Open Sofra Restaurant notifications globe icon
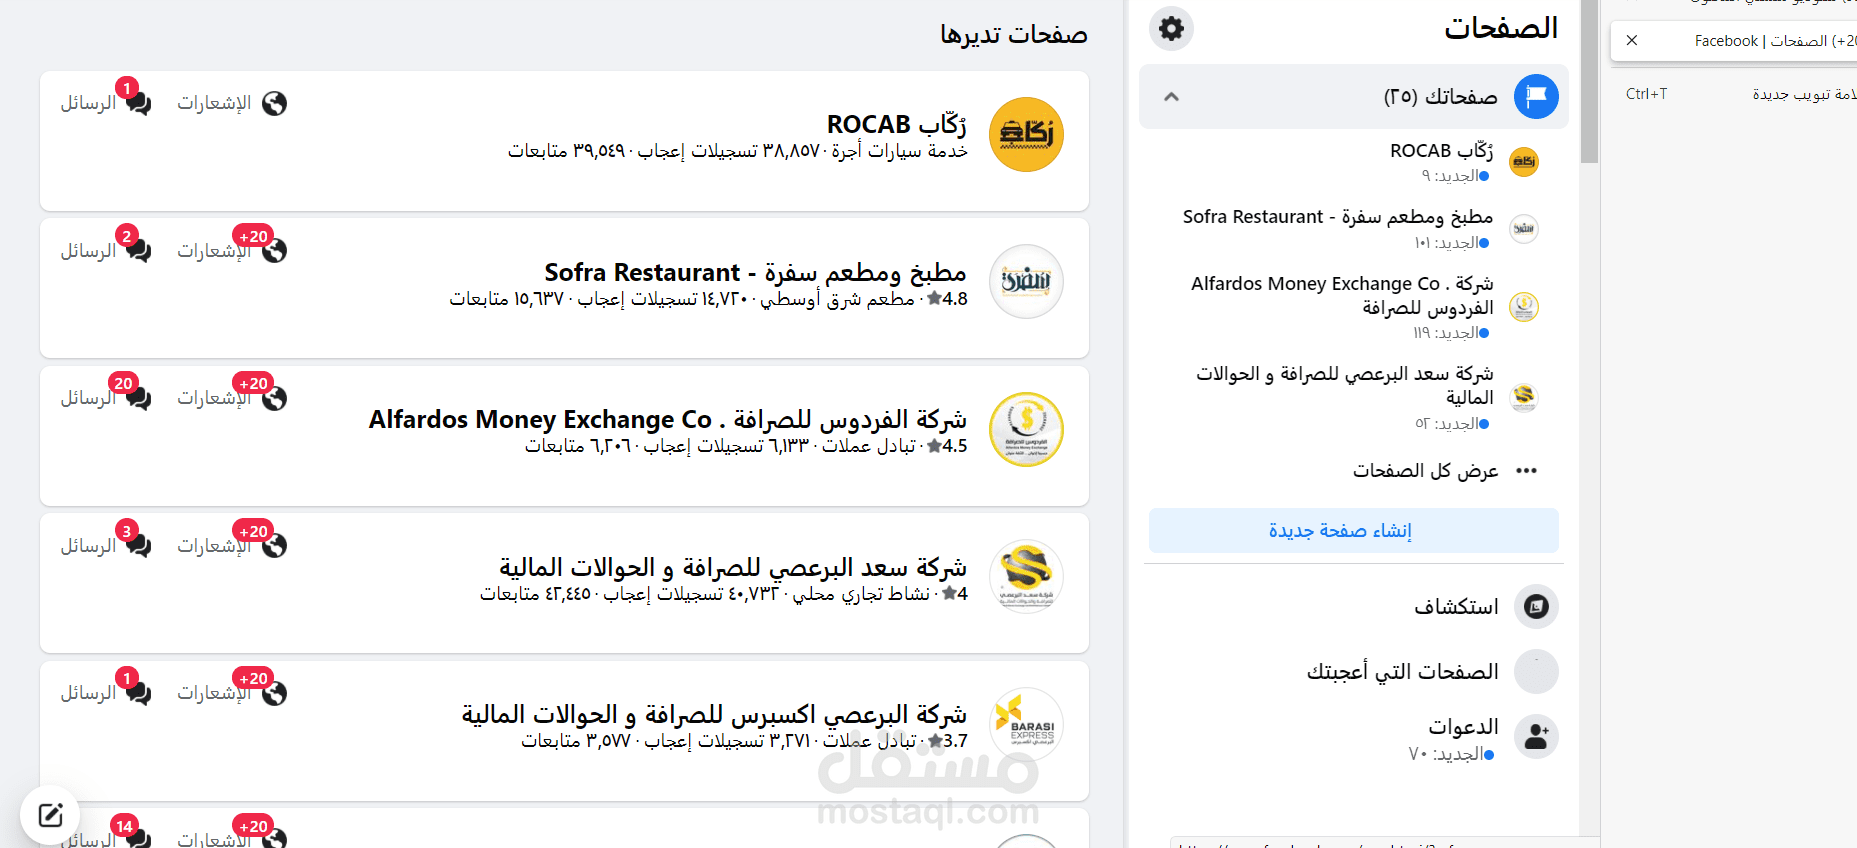 pyautogui.click(x=274, y=251)
